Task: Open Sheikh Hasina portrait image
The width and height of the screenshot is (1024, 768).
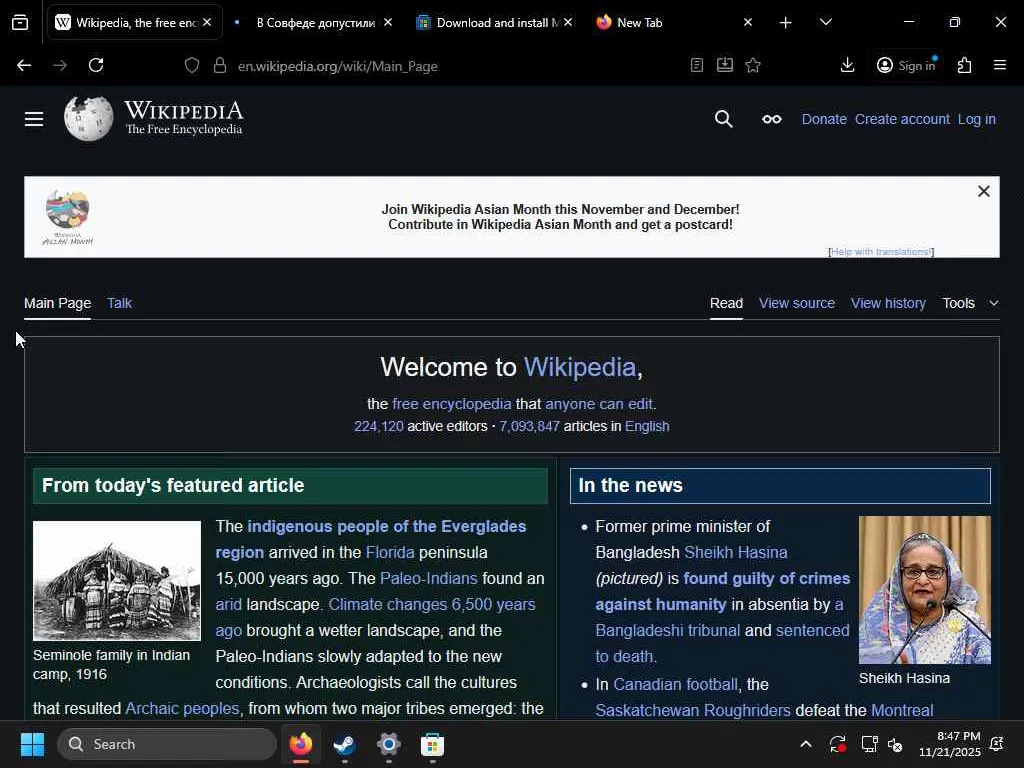Action: click(x=924, y=590)
